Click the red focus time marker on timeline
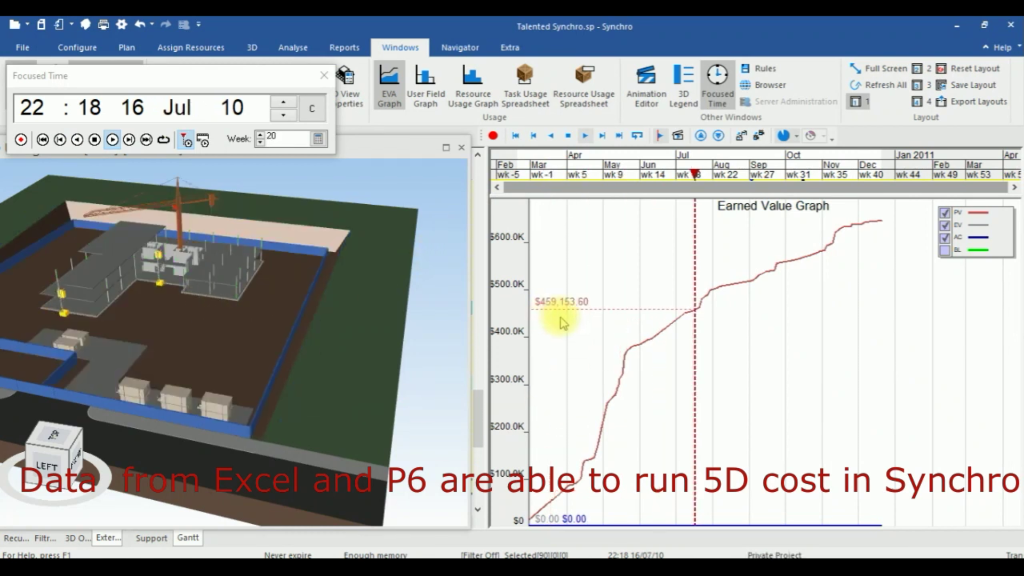 click(695, 174)
